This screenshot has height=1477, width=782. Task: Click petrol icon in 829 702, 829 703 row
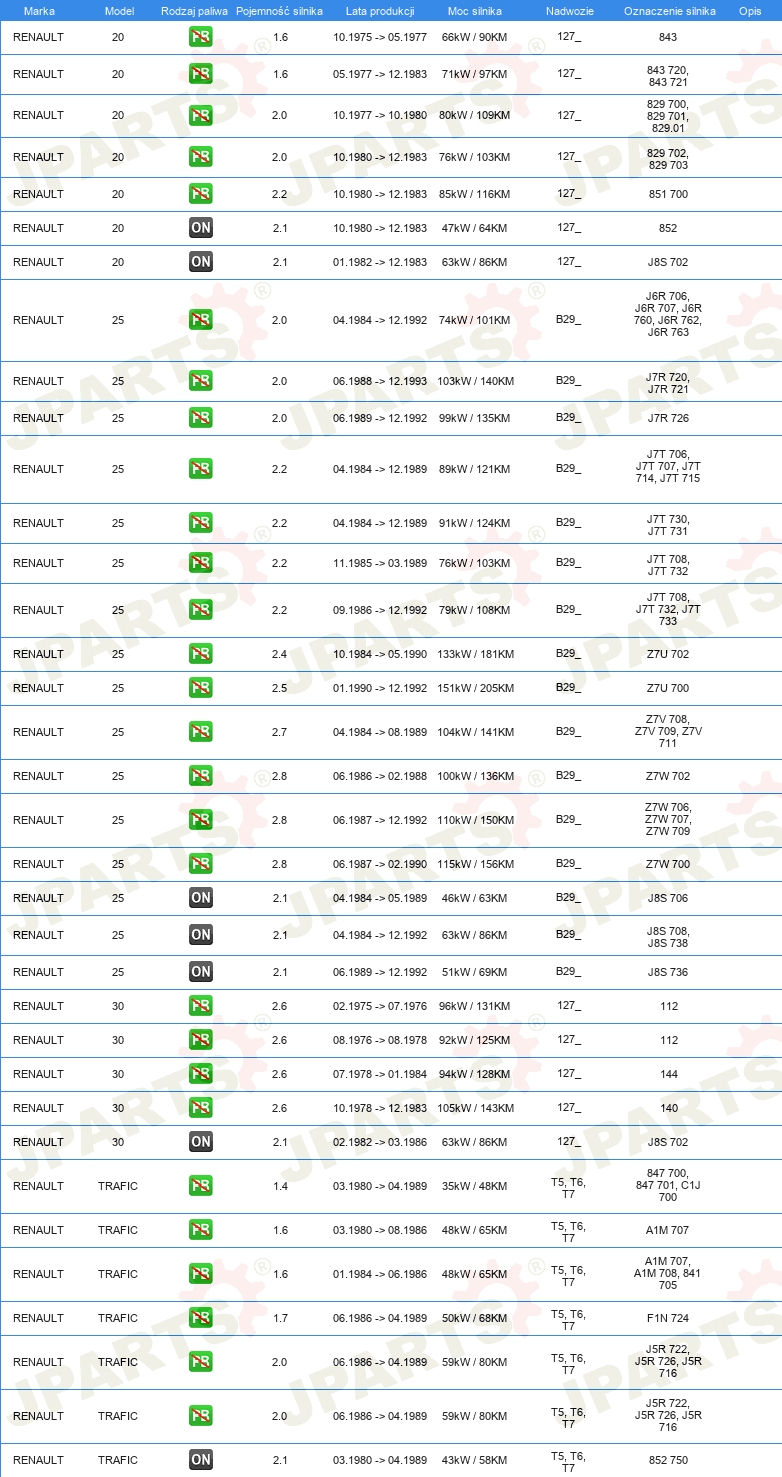(200, 158)
